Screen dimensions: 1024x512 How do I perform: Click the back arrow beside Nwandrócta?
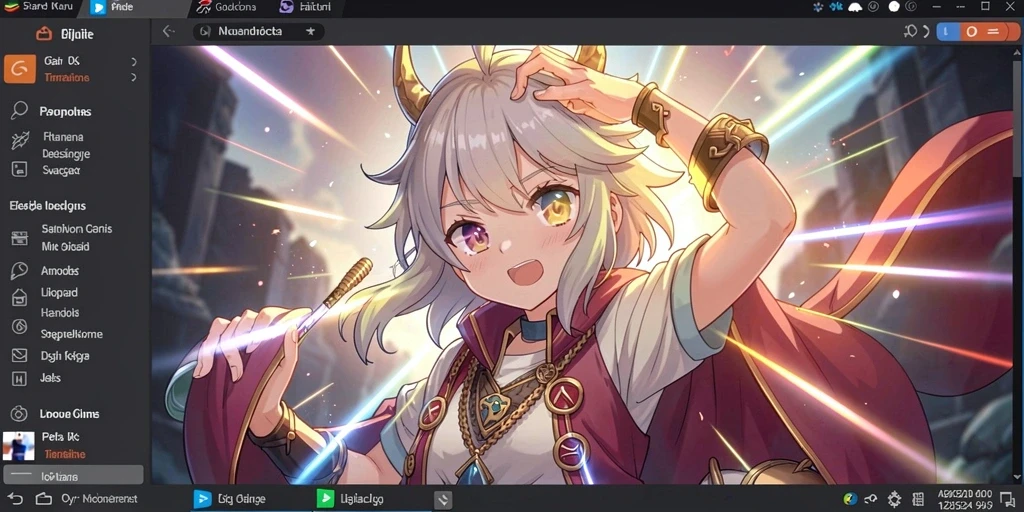[168, 31]
